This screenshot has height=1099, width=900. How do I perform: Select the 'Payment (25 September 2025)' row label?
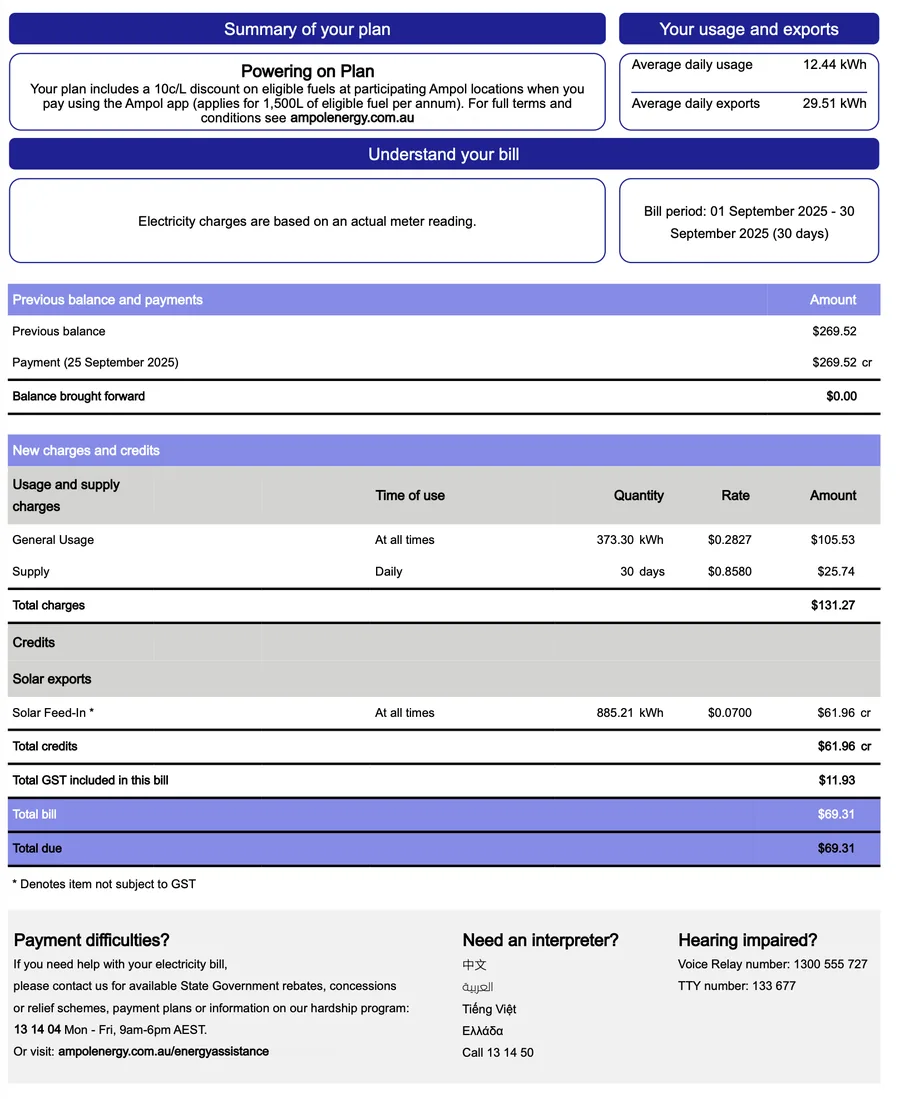point(95,362)
